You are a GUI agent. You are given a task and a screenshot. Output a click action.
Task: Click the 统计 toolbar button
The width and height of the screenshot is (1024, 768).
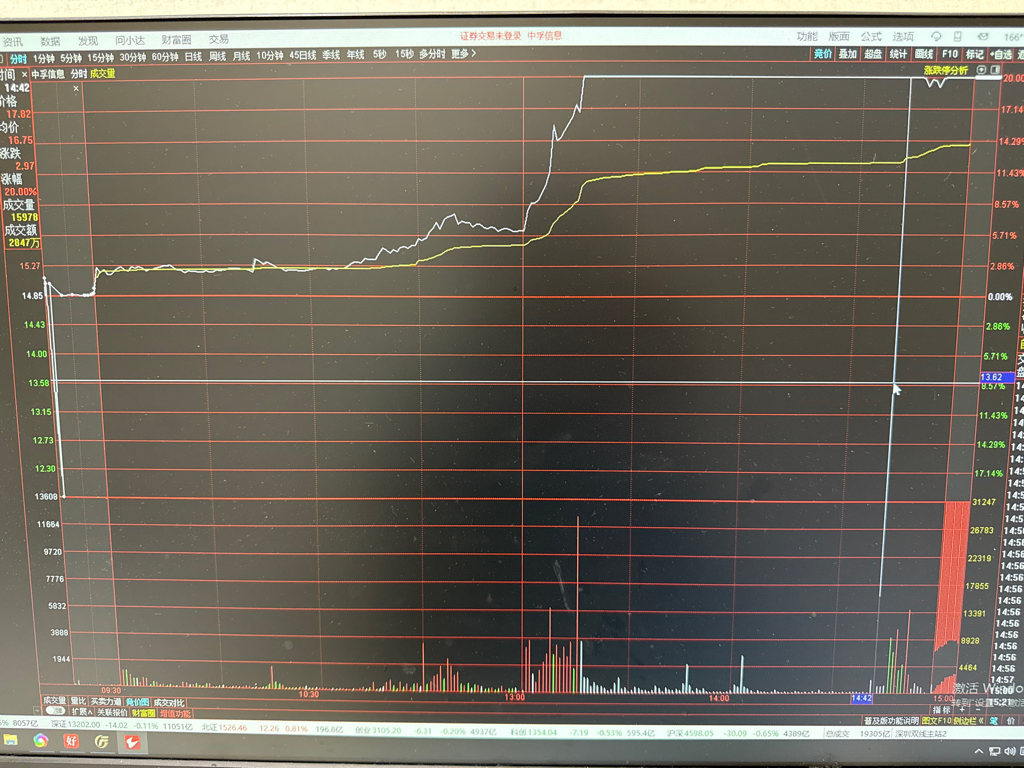pos(899,54)
